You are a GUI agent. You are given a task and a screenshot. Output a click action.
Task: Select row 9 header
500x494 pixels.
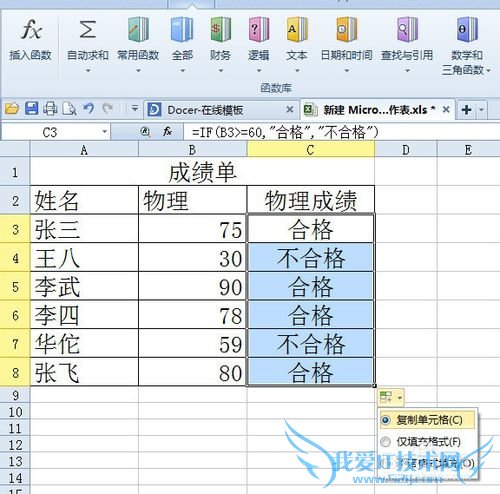point(15,395)
